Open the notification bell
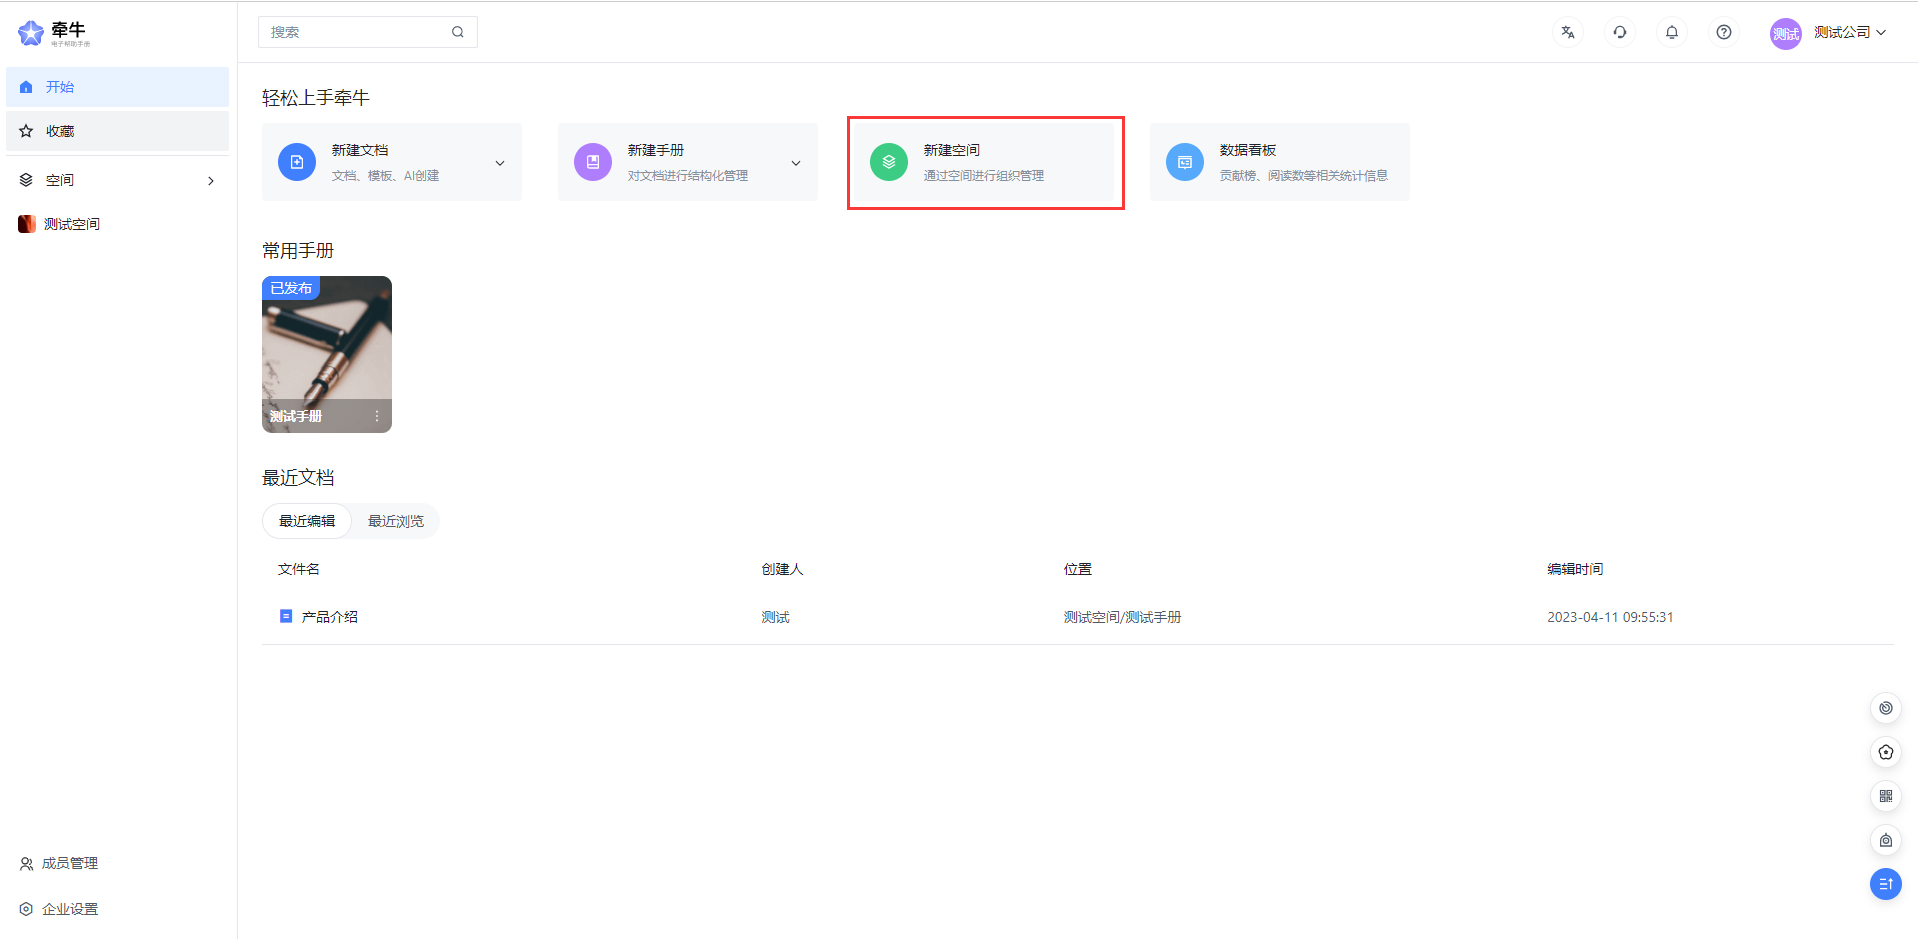This screenshot has width=1918, height=939. [x=1672, y=32]
